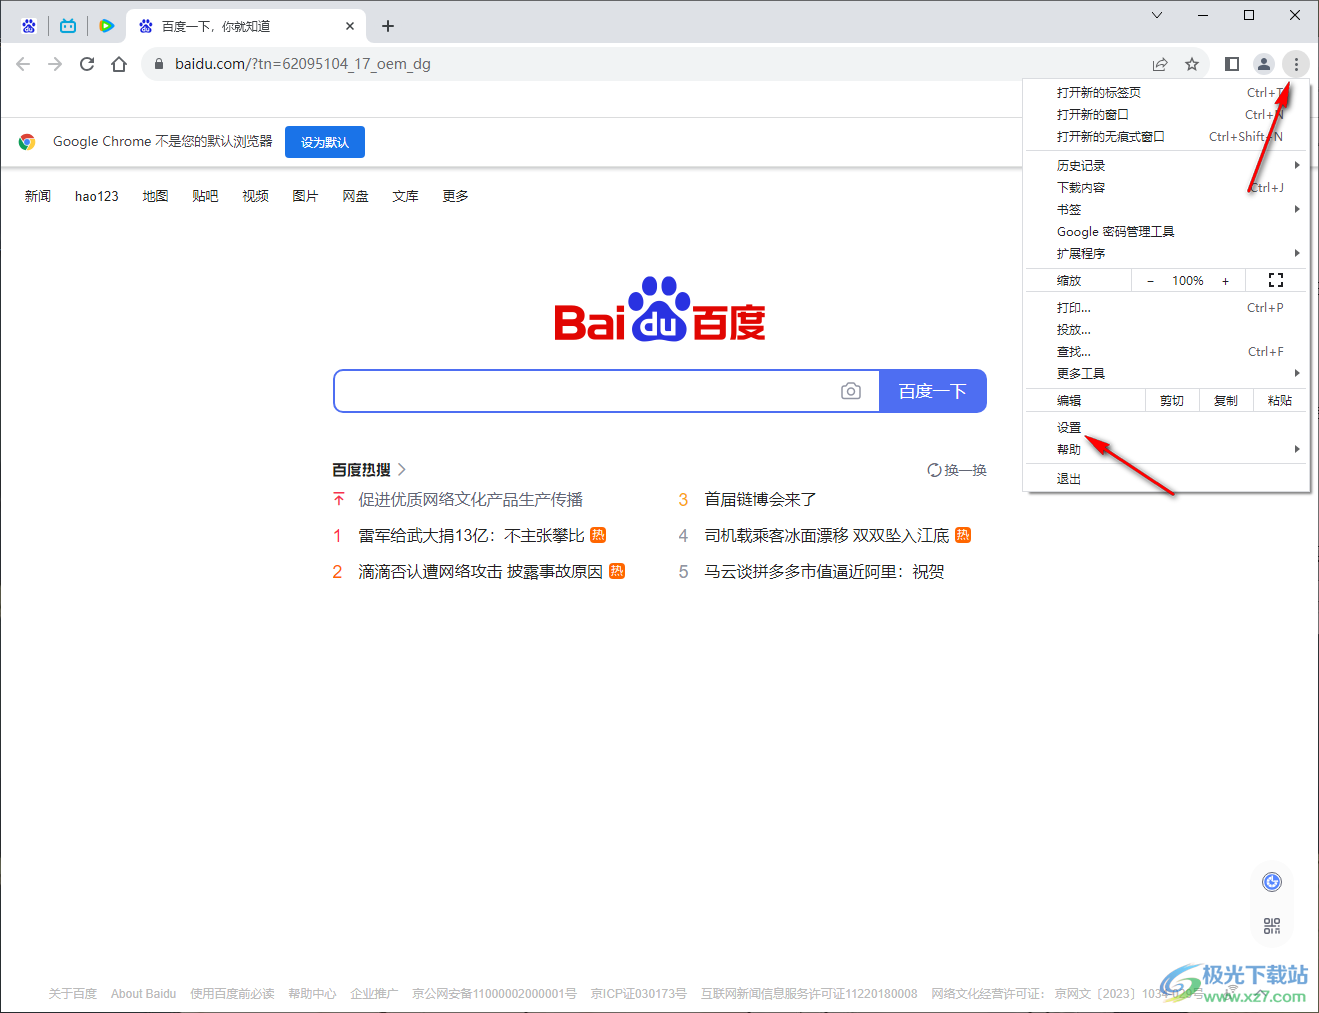Viewport: 1319px width, 1013px height.
Task: Click the 百度一下 search button
Action: click(933, 391)
